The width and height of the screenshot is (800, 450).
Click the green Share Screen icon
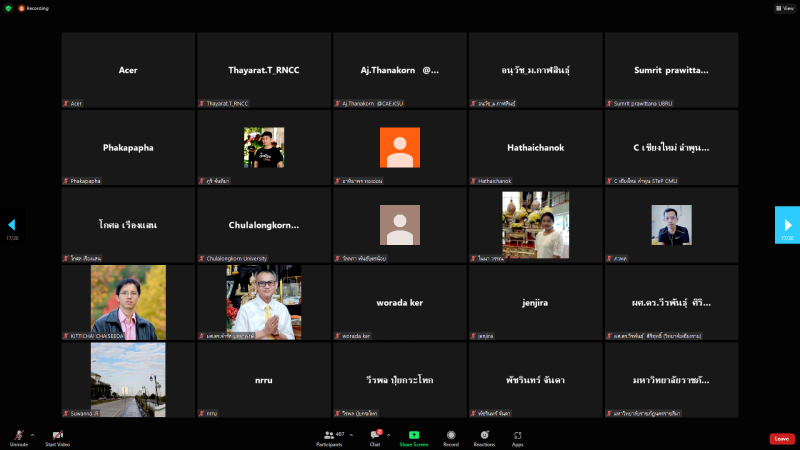tap(413, 436)
